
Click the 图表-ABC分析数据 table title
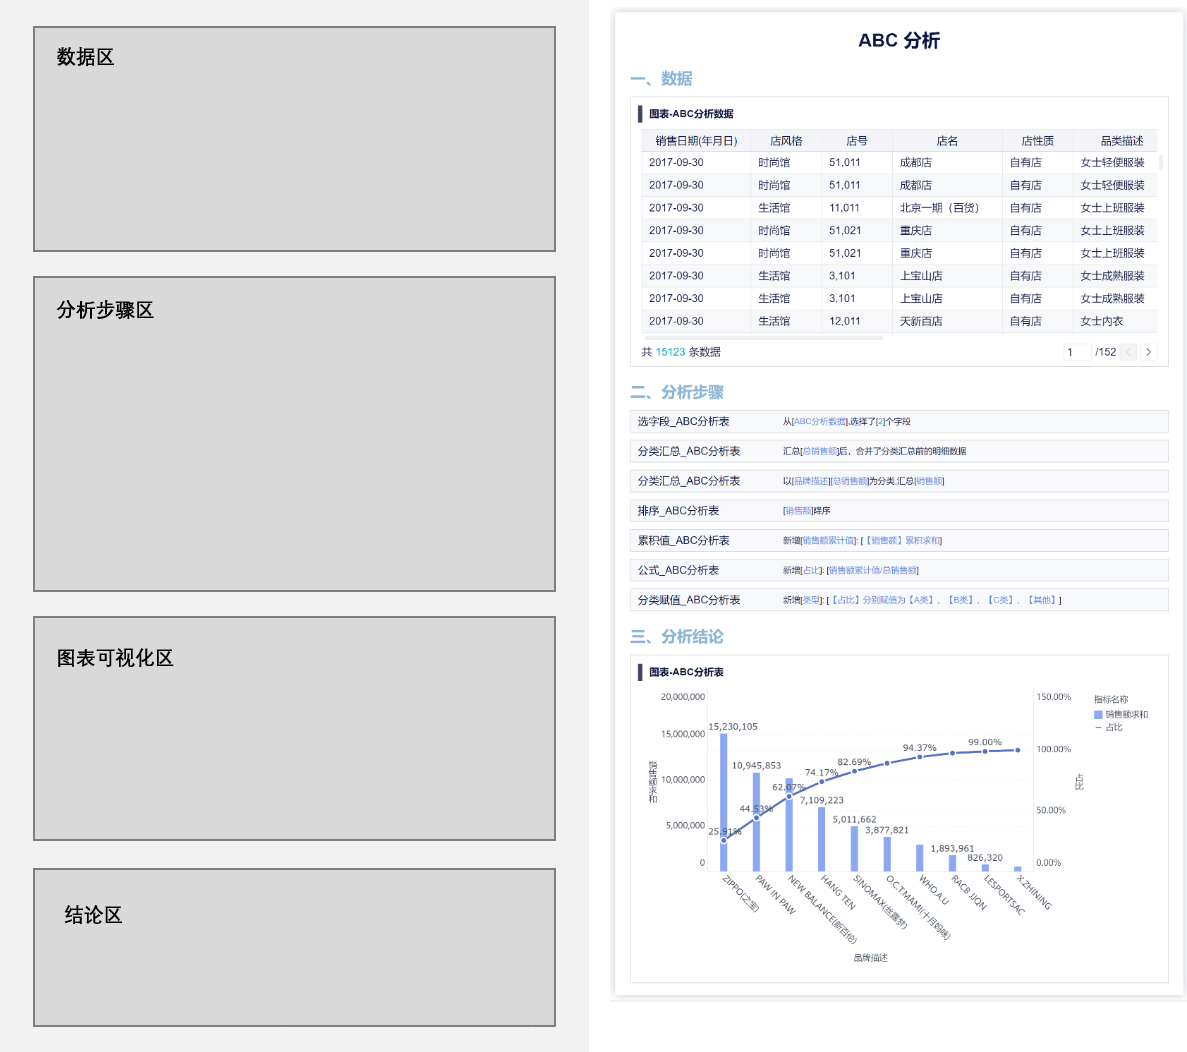(x=690, y=114)
